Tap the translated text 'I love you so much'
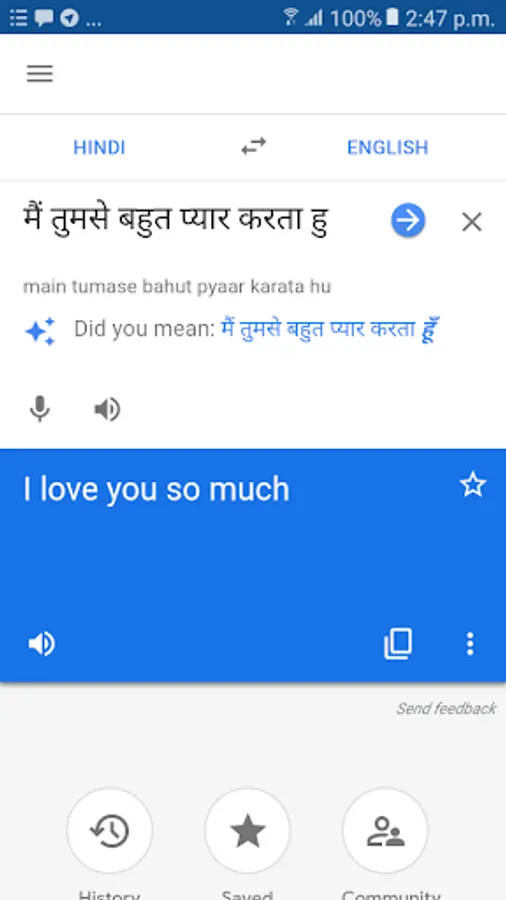 [156, 490]
